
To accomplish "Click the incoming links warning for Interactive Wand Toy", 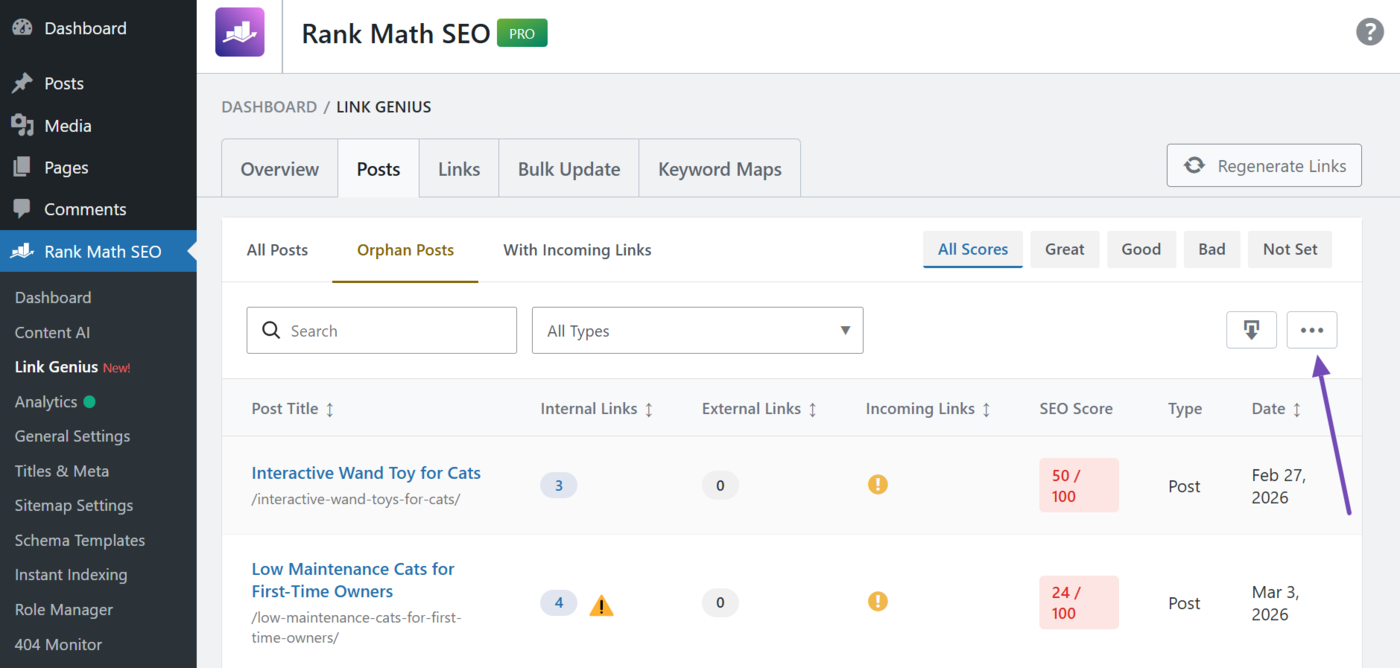I will [877, 485].
